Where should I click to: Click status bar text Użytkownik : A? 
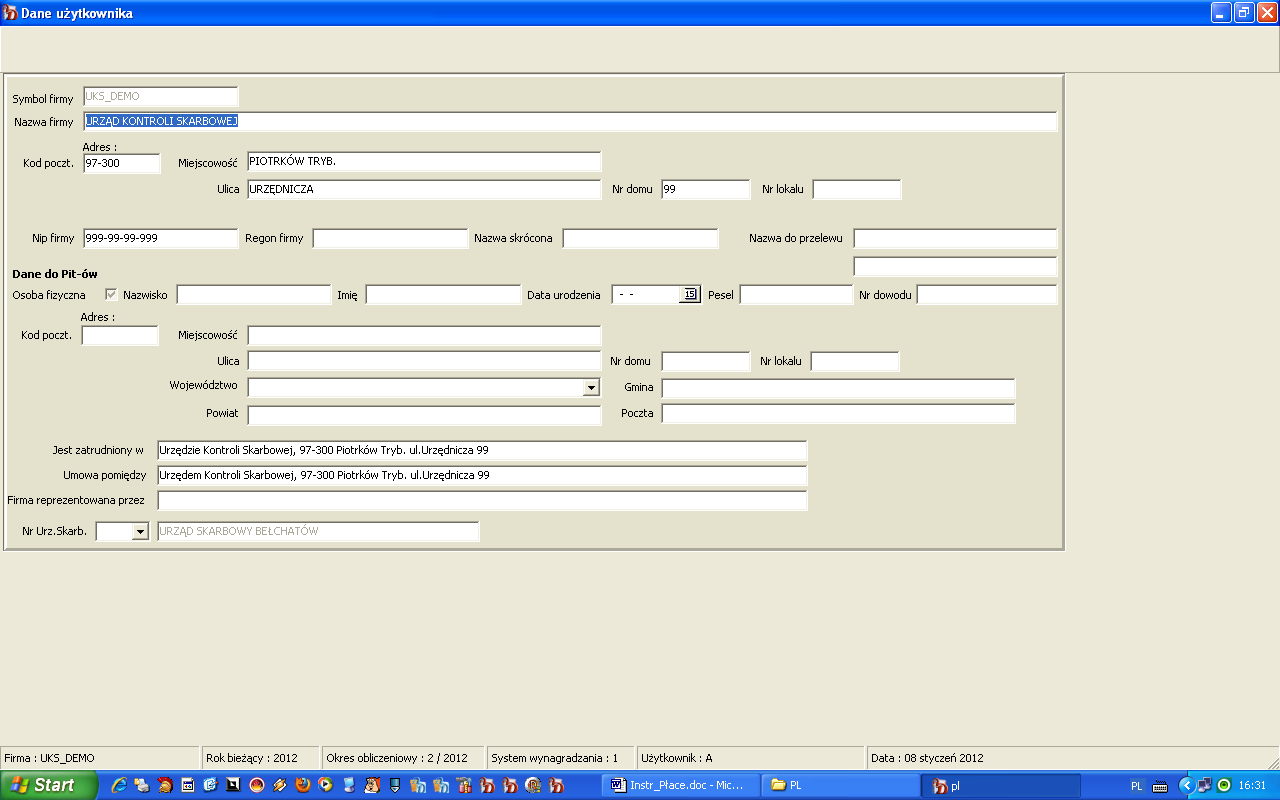677,758
